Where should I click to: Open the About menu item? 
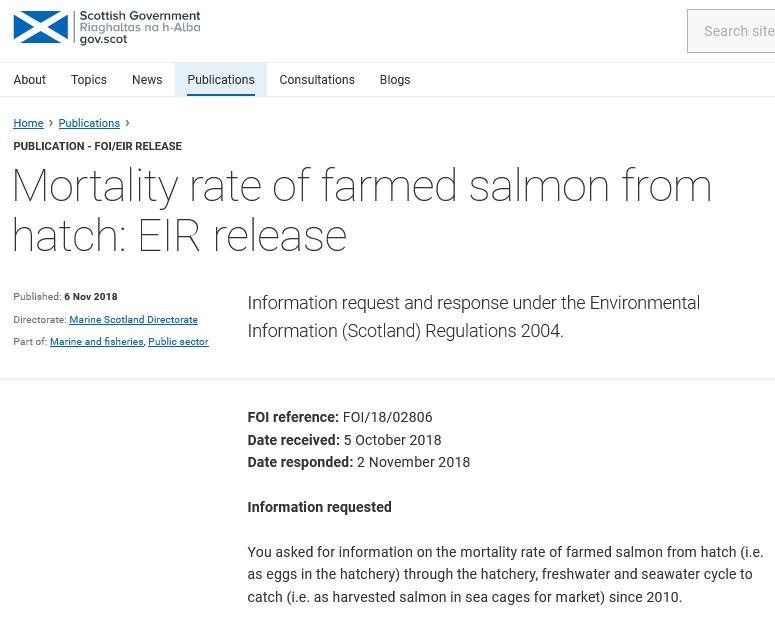coord(30,80)
